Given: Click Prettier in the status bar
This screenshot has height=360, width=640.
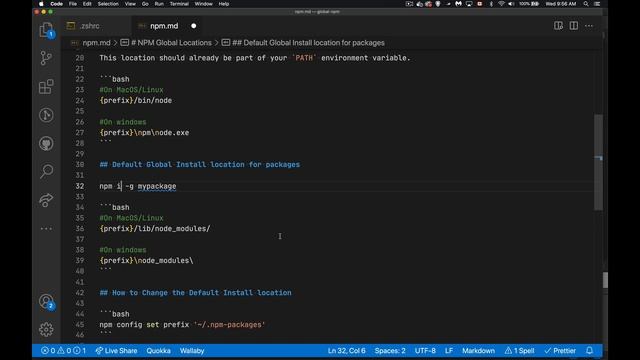Looking at the screenshot, I should [560, 351].
